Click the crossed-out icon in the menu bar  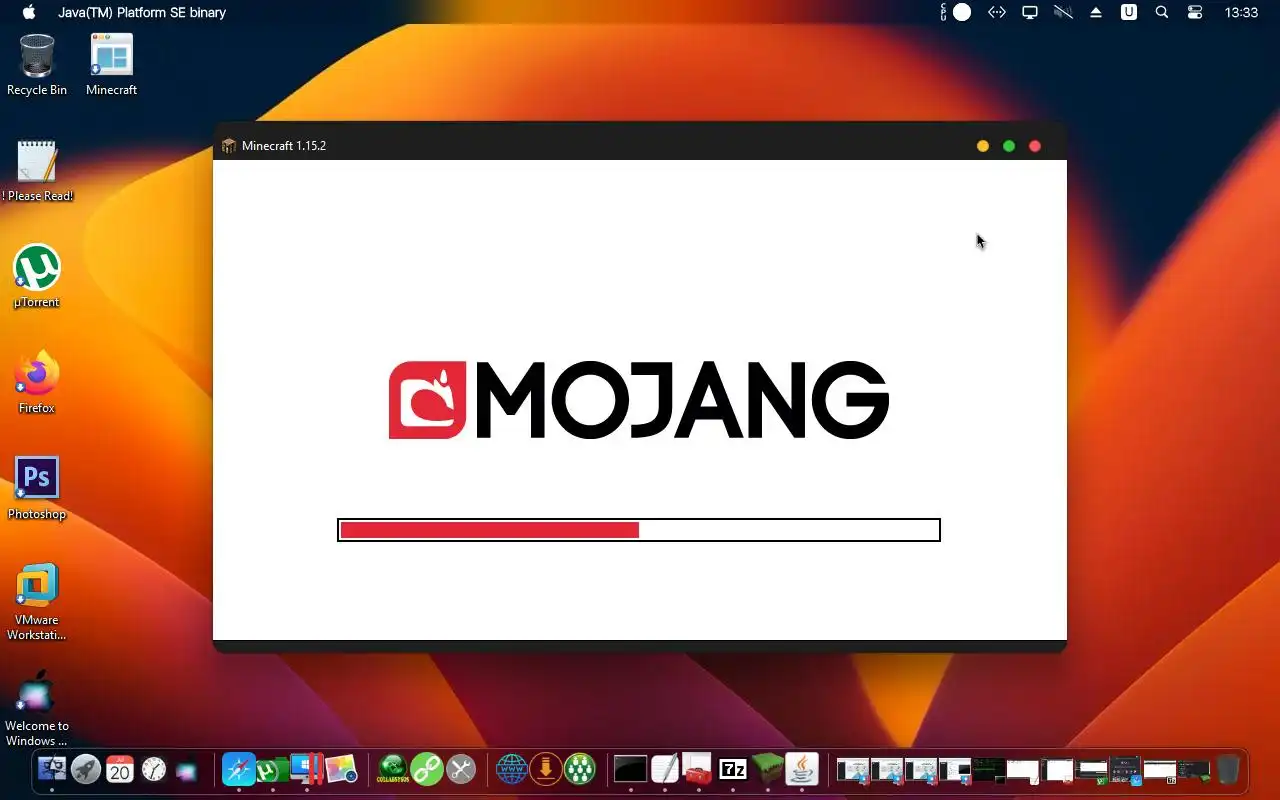pyautogui.click(x=1063, y=12)
